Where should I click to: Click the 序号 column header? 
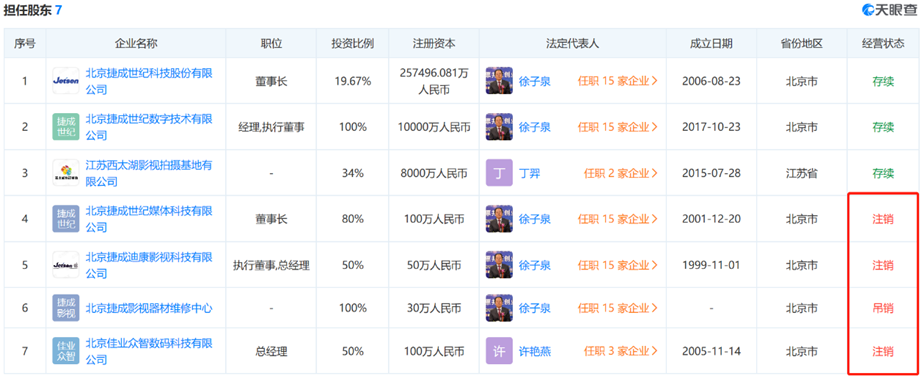(25, 44)
